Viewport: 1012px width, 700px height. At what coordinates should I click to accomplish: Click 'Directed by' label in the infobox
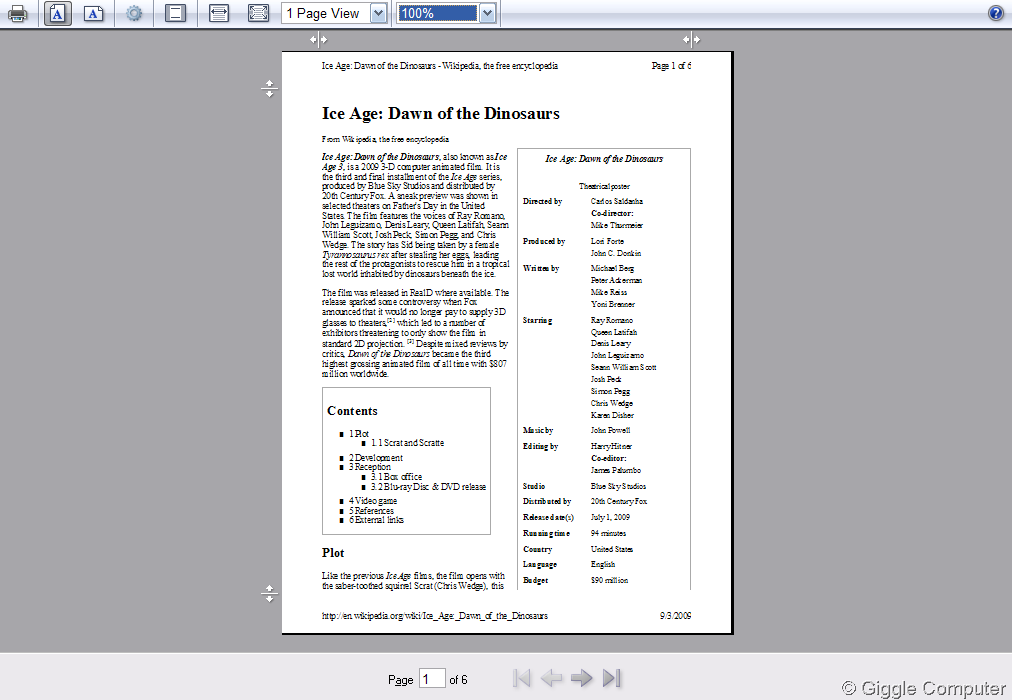pos(542,201)
